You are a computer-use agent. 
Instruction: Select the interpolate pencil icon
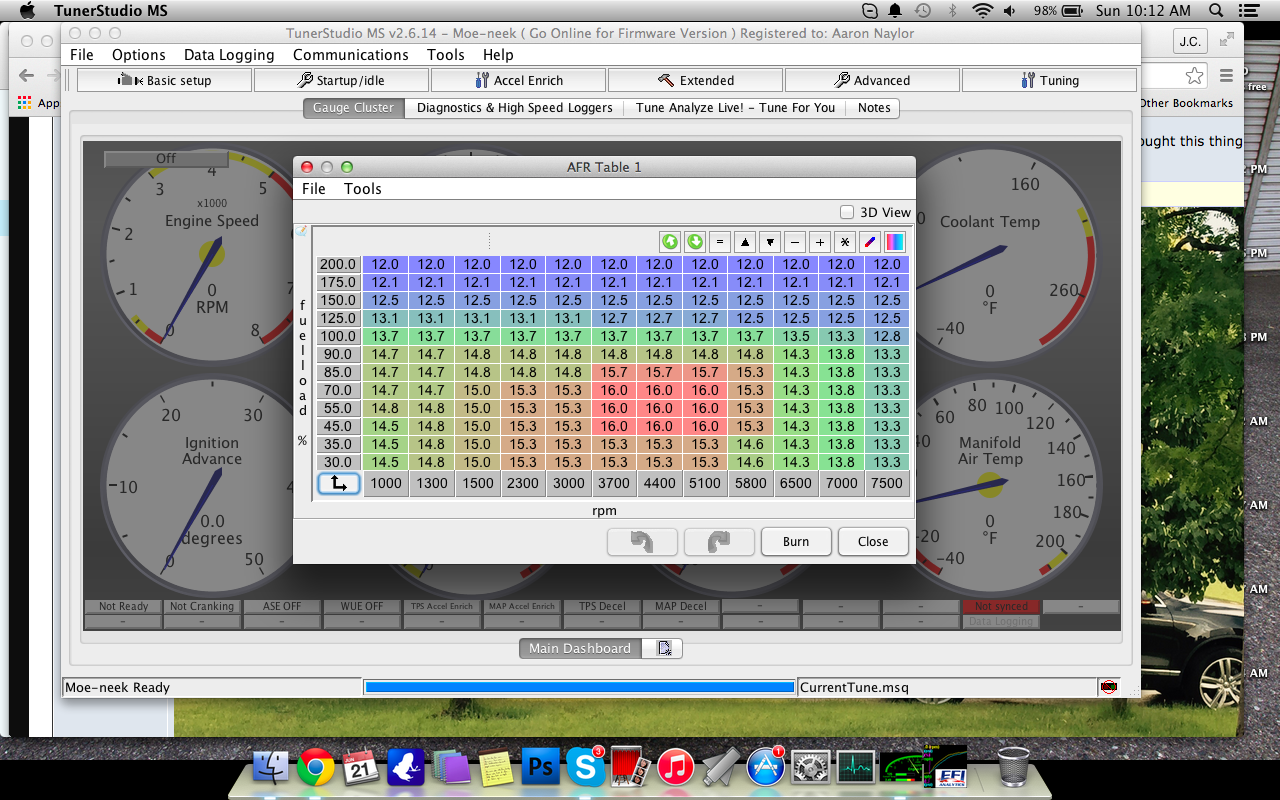870,242
